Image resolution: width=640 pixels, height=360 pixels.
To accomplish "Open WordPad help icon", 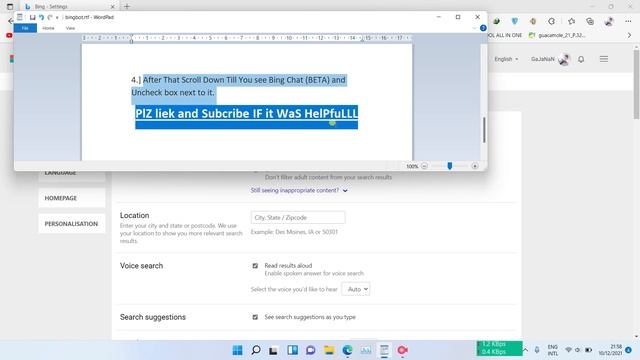I will pyautogui.click(x=483, y=28).
